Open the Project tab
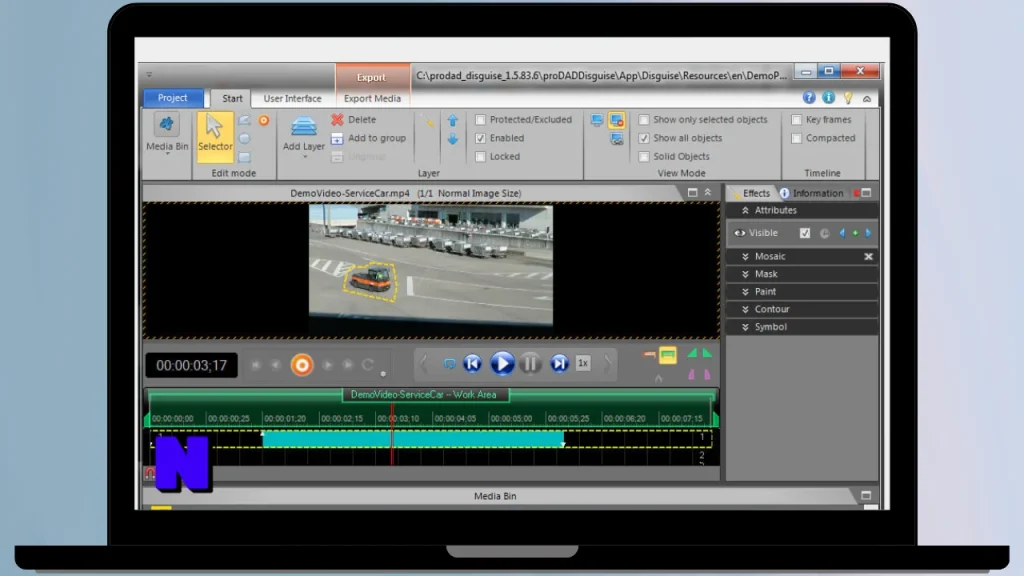 point(173,97)
